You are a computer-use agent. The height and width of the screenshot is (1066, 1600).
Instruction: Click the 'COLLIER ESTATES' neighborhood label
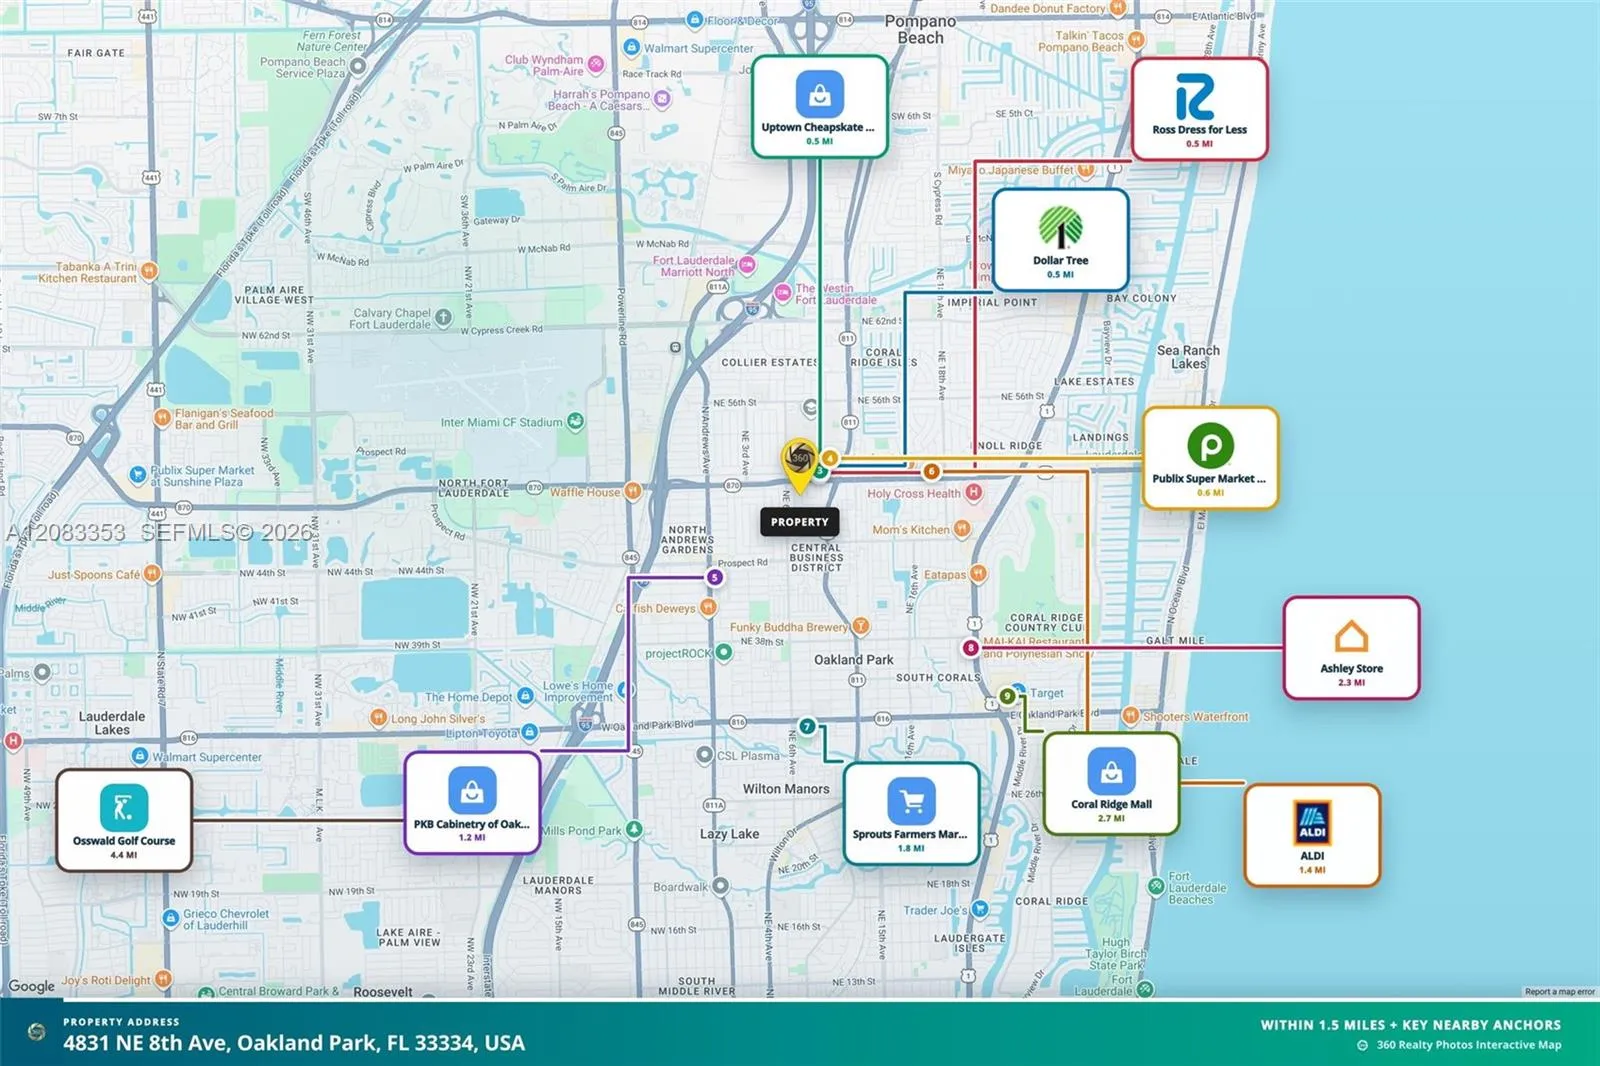[770, 363]
